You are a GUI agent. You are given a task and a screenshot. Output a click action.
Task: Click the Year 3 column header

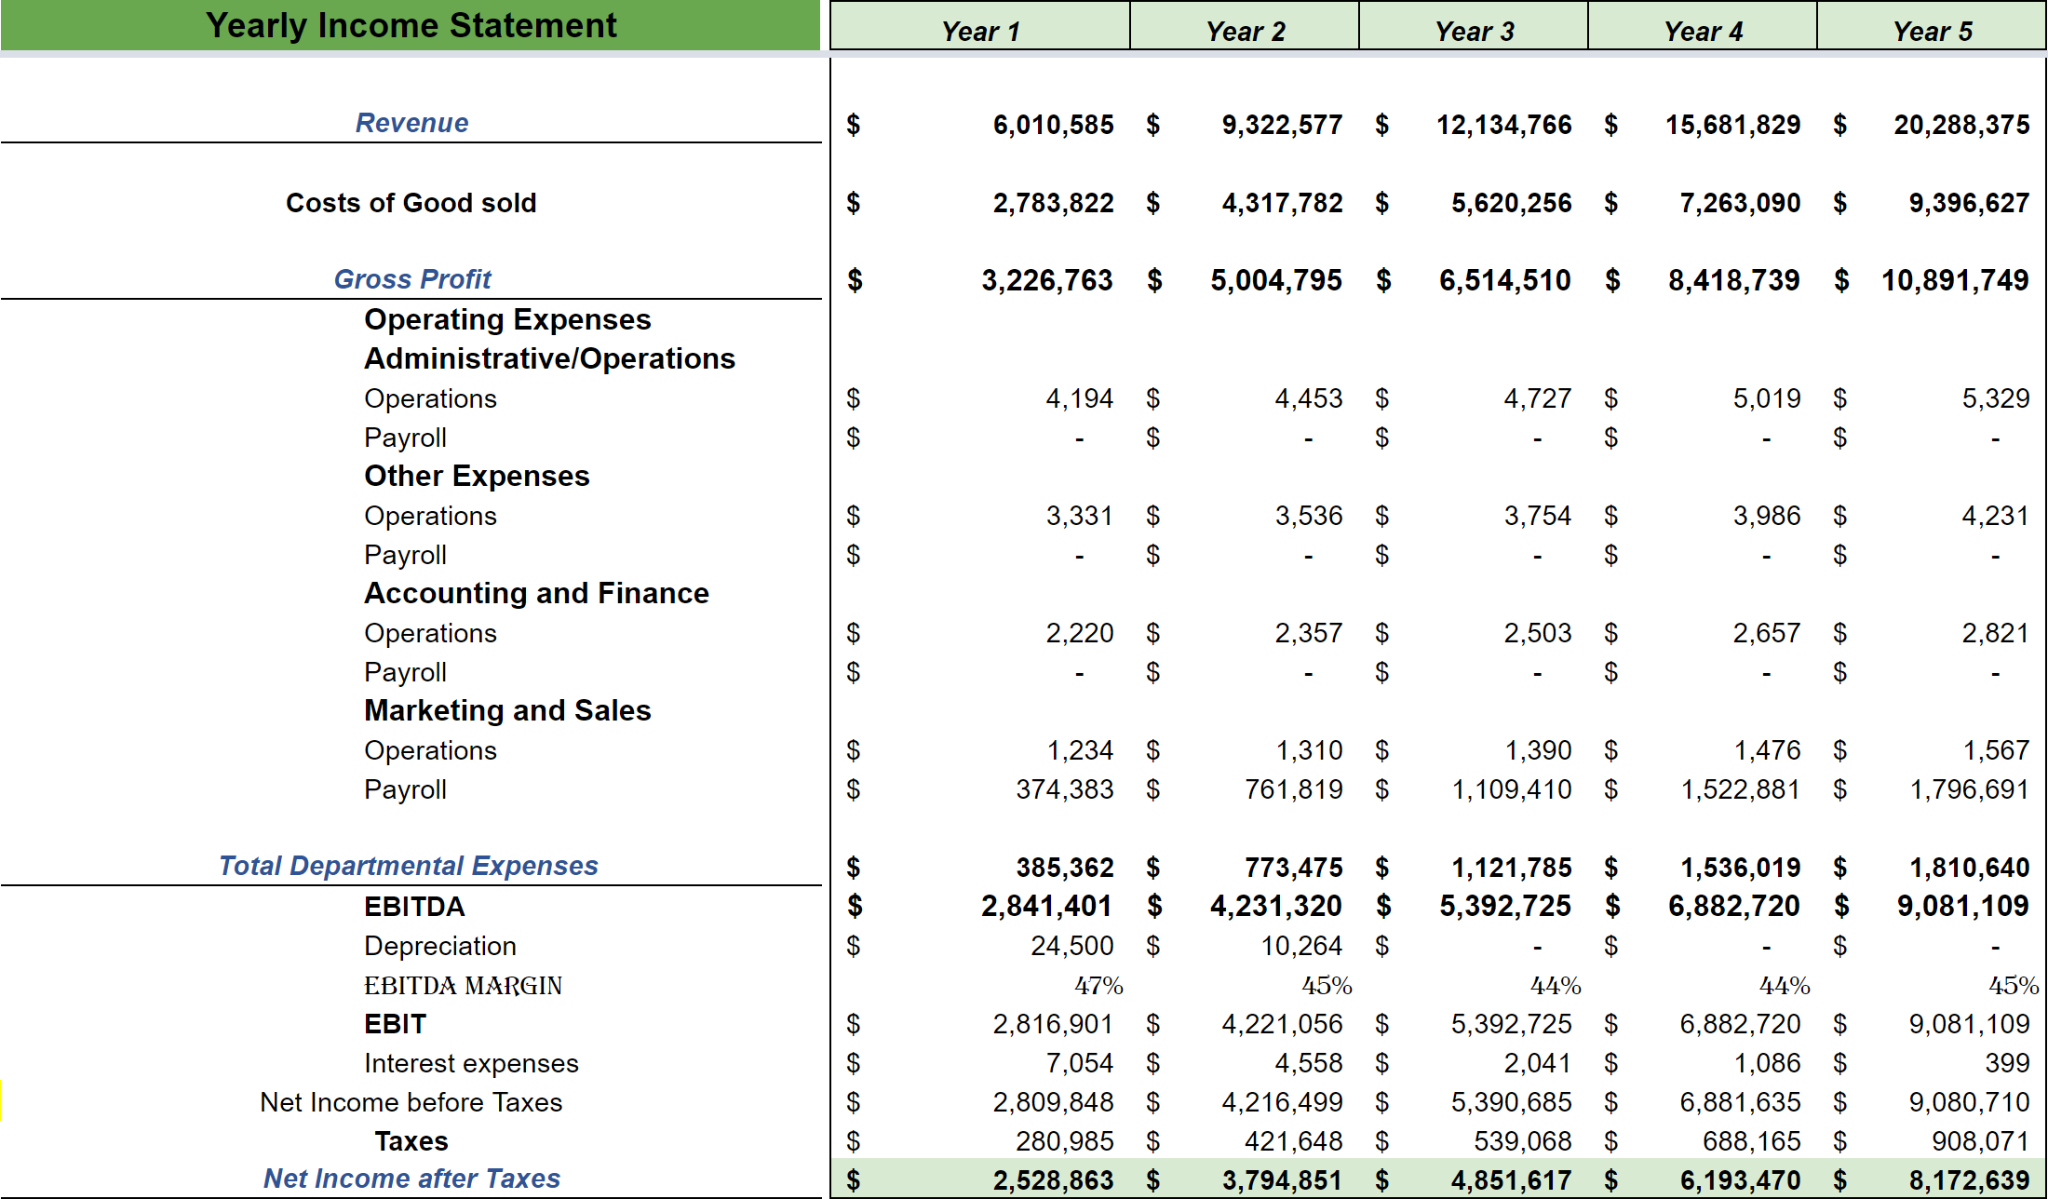pyautogui.click(x=1474, y=26)
